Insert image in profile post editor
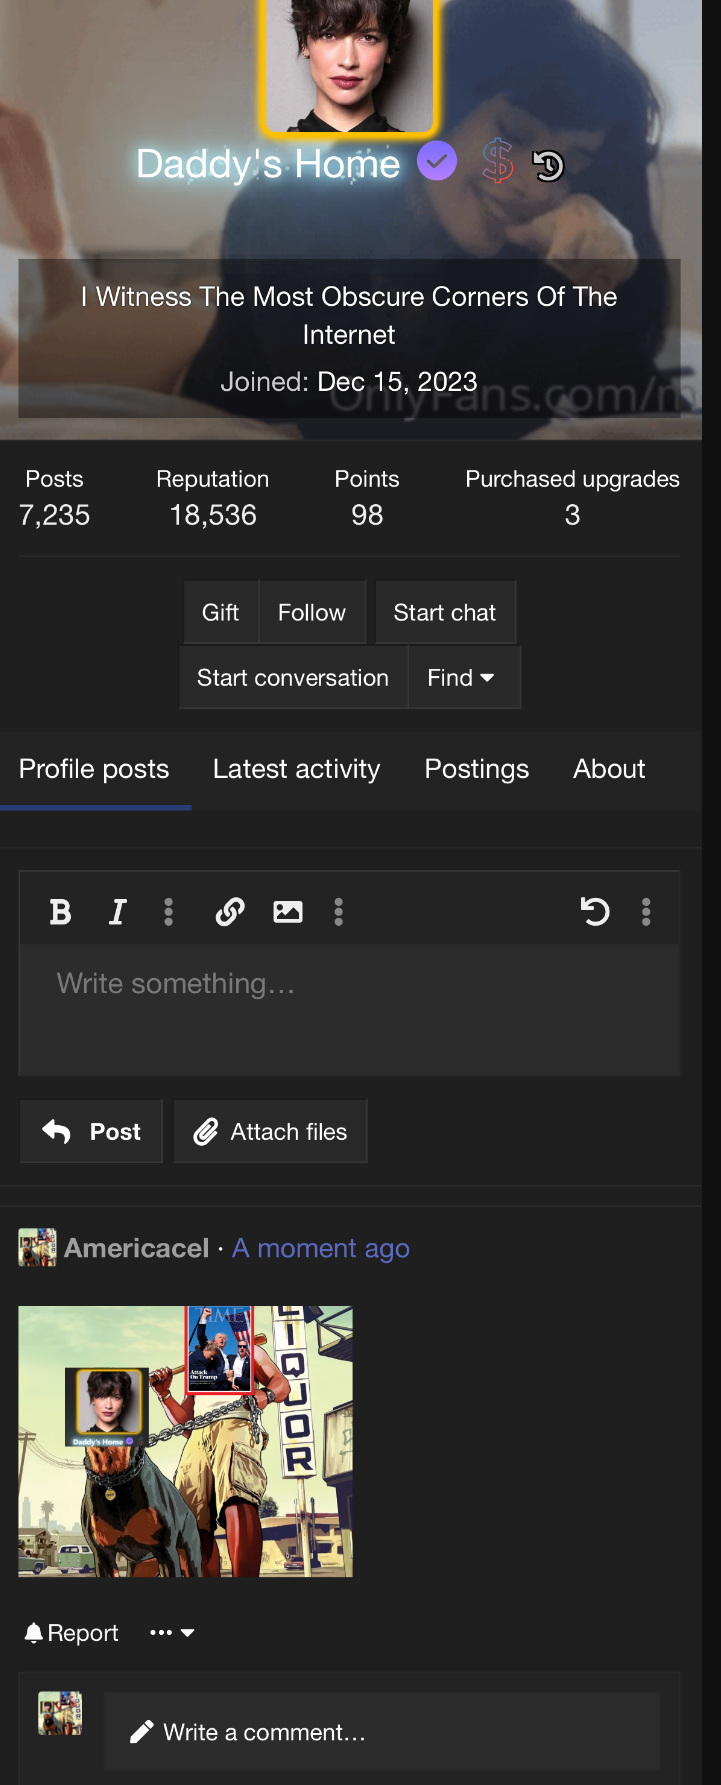 click(288, 911)
